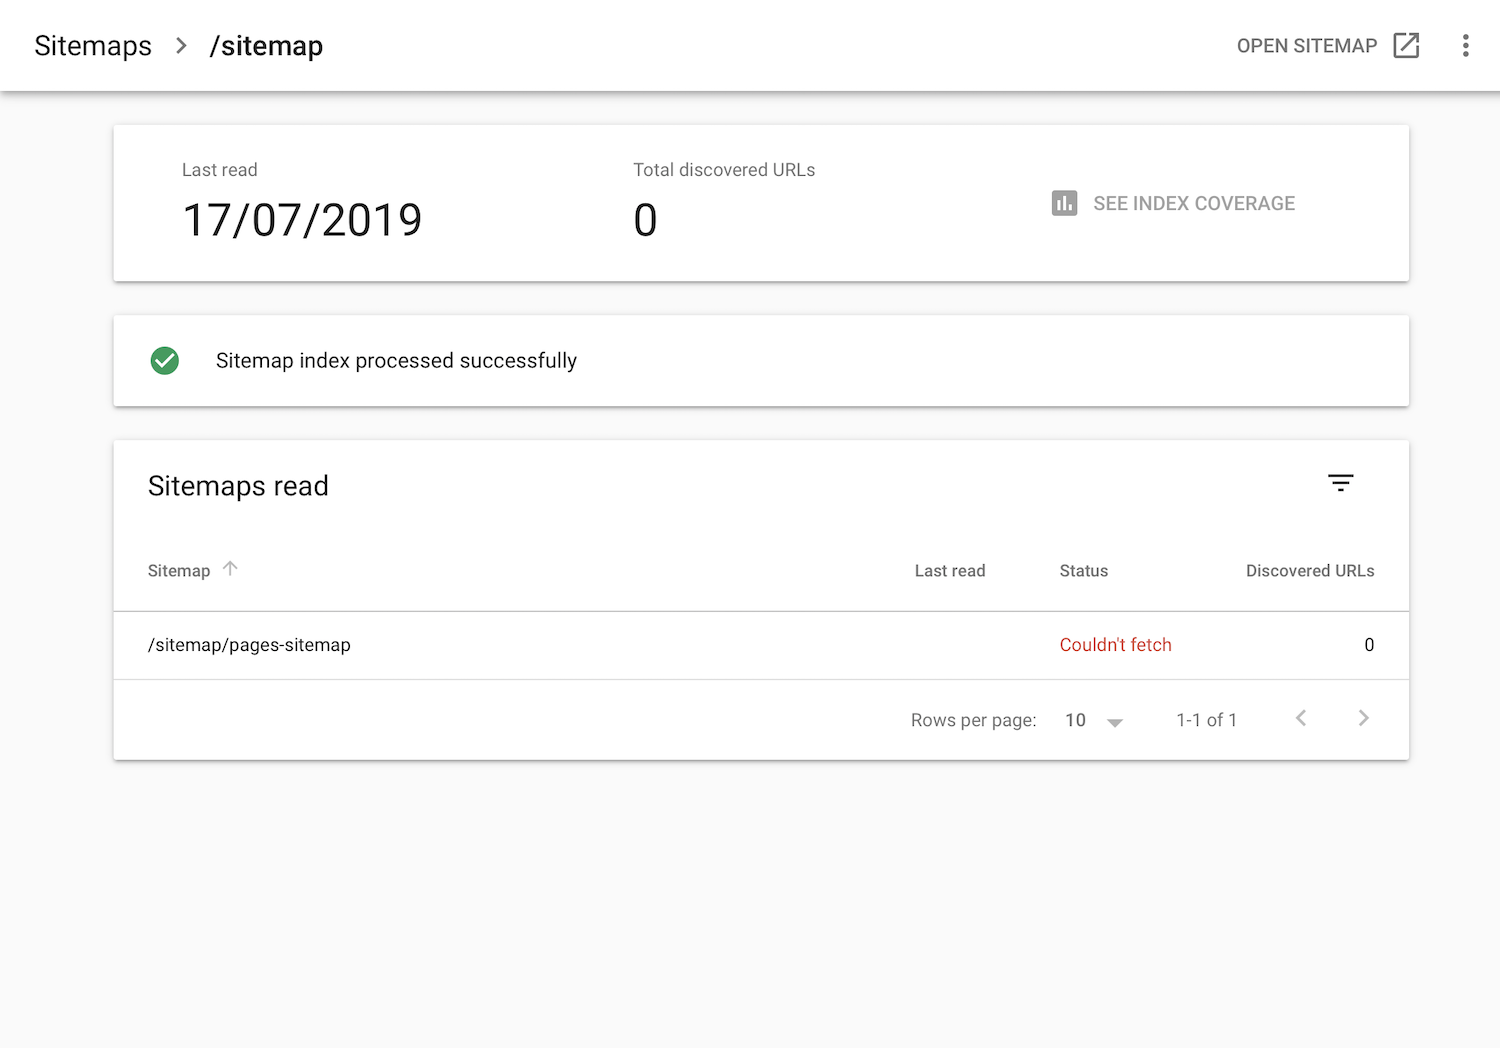This screenshot has width=1500, height=1048.
Task: Click the red Couldn't fetch status
Action: [1115, 645]
